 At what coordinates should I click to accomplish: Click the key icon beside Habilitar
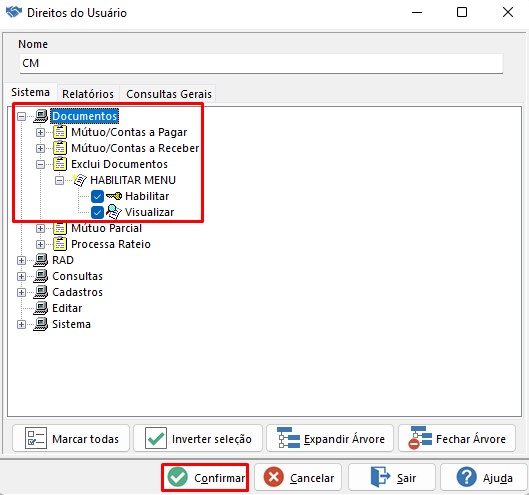[114, 196]
